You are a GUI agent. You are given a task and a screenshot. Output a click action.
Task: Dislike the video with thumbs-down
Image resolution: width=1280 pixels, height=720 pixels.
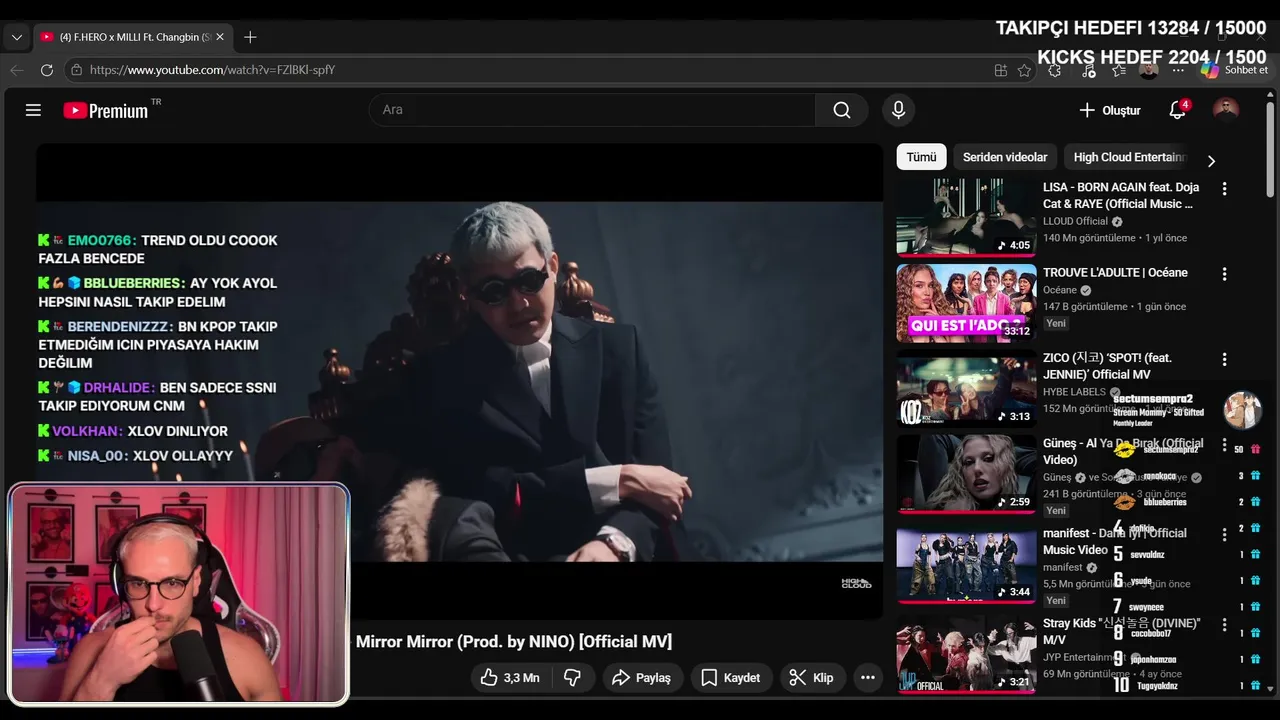point(573,678)
